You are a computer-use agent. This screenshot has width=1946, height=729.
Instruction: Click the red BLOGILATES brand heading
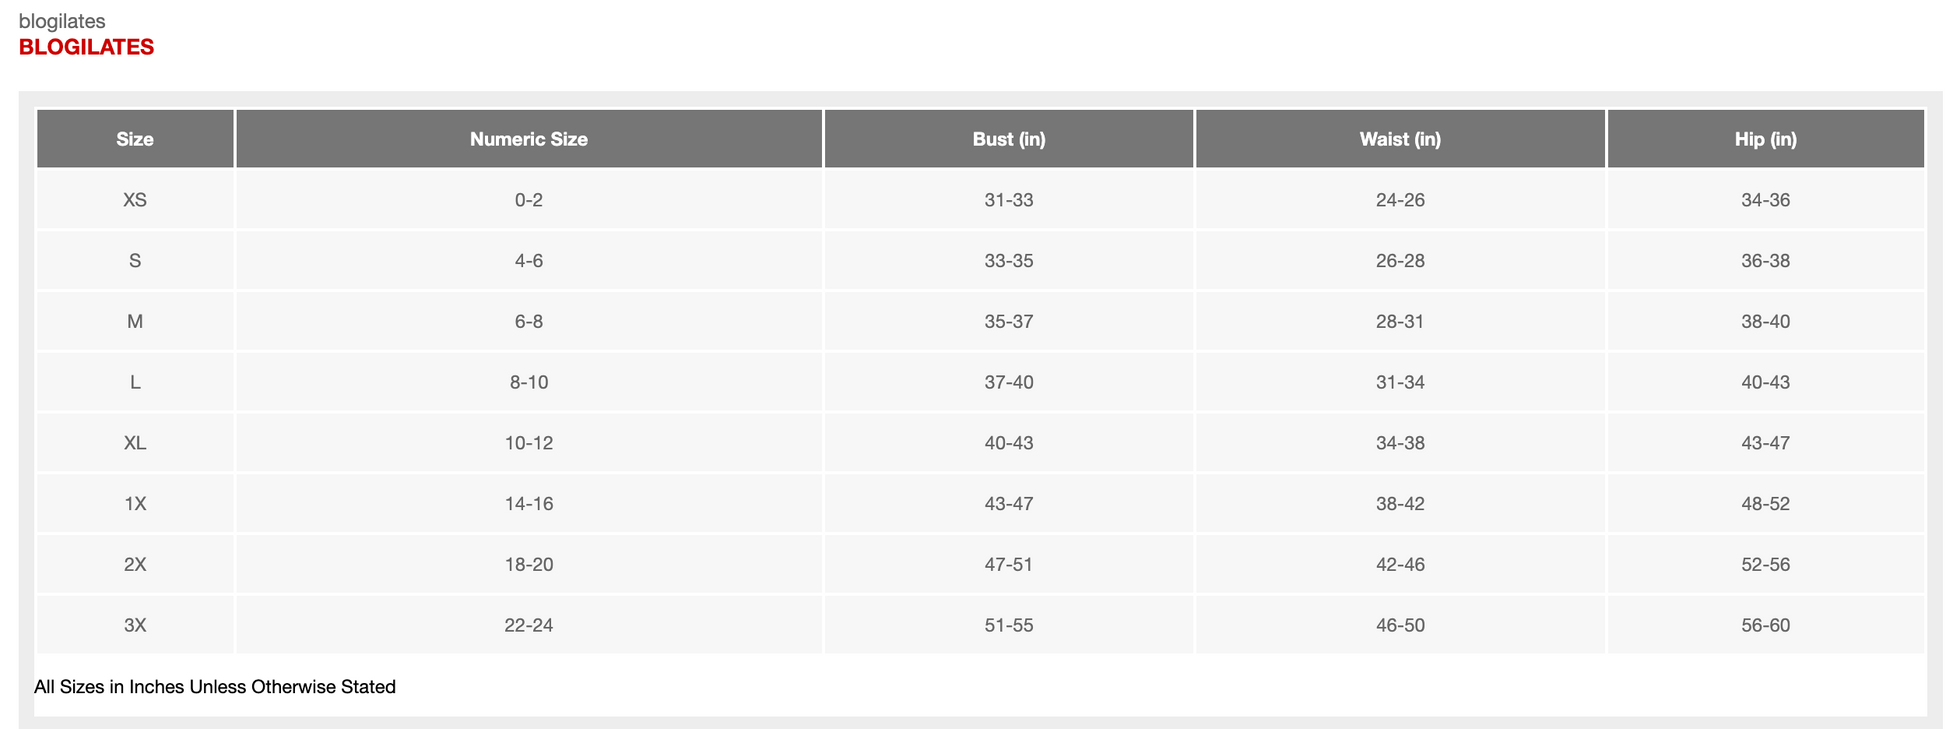click(86, 47)
